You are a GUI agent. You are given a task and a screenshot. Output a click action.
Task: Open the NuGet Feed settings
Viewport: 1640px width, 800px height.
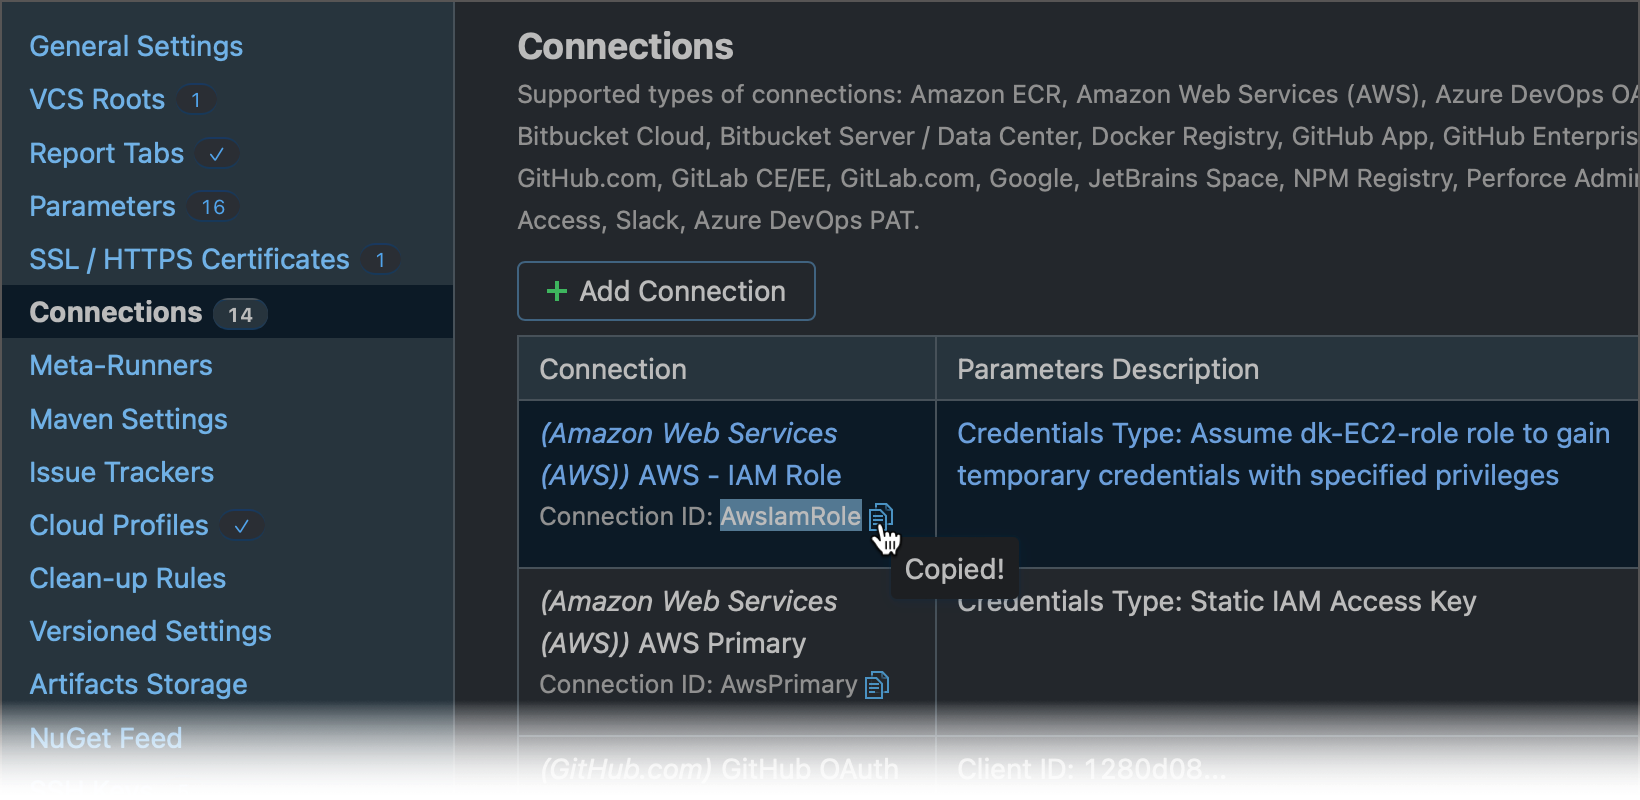point(105,738)
